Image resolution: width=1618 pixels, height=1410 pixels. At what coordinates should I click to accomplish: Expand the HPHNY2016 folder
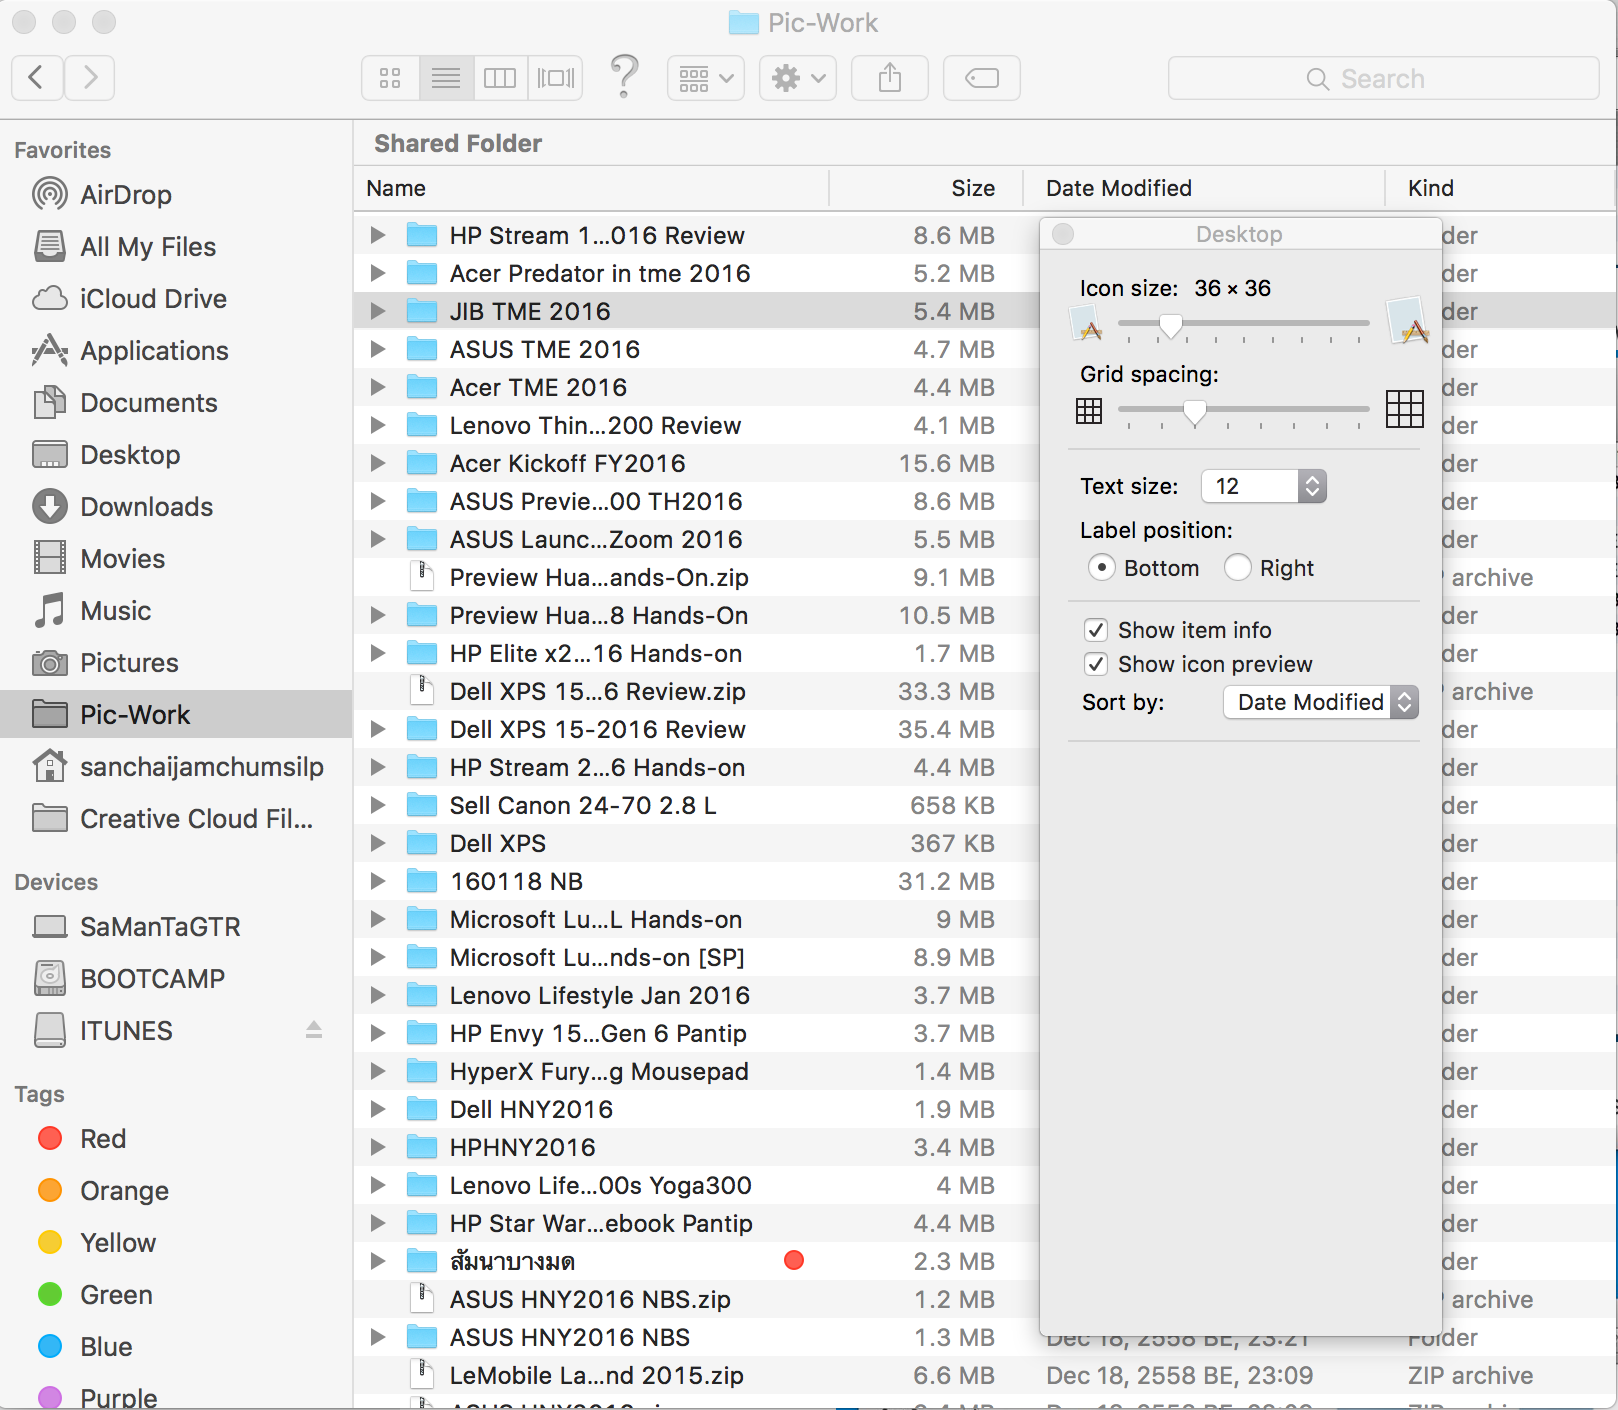coord(378,1147)
